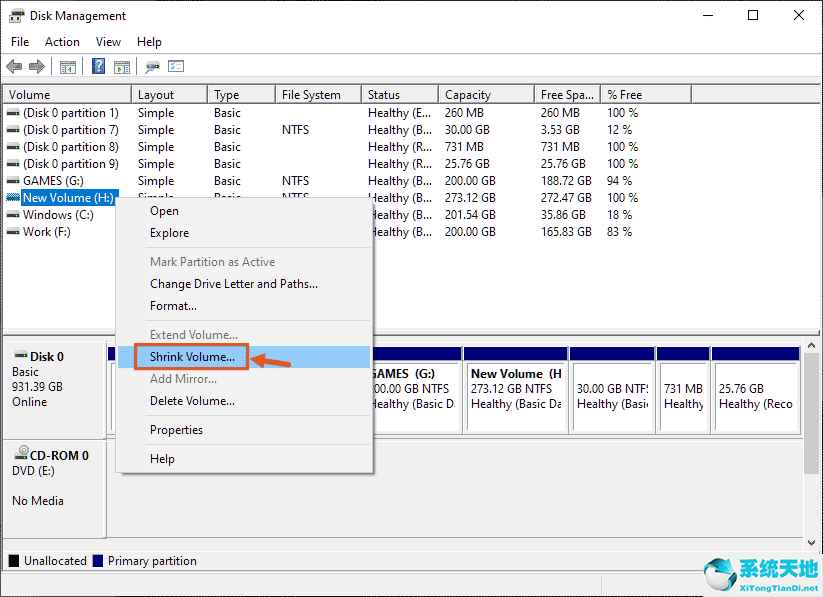823x597 pixels.
Task: Select the Disk 0 drive icon
Action: [x=22, y=356]
